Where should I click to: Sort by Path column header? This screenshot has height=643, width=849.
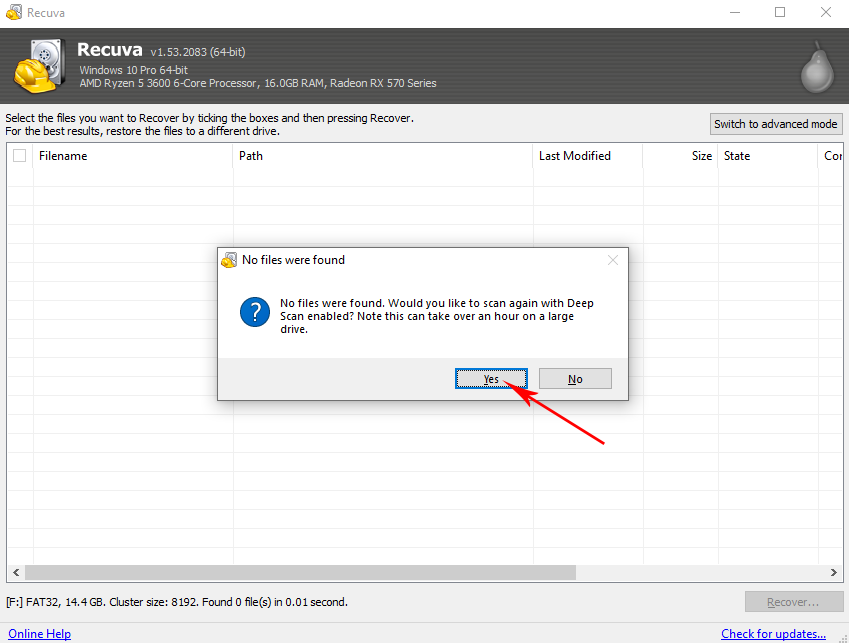click(x=383, y=156)
